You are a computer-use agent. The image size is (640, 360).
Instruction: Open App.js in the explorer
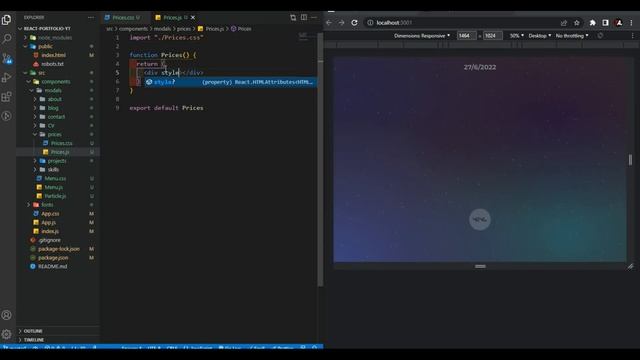[49, 222]
